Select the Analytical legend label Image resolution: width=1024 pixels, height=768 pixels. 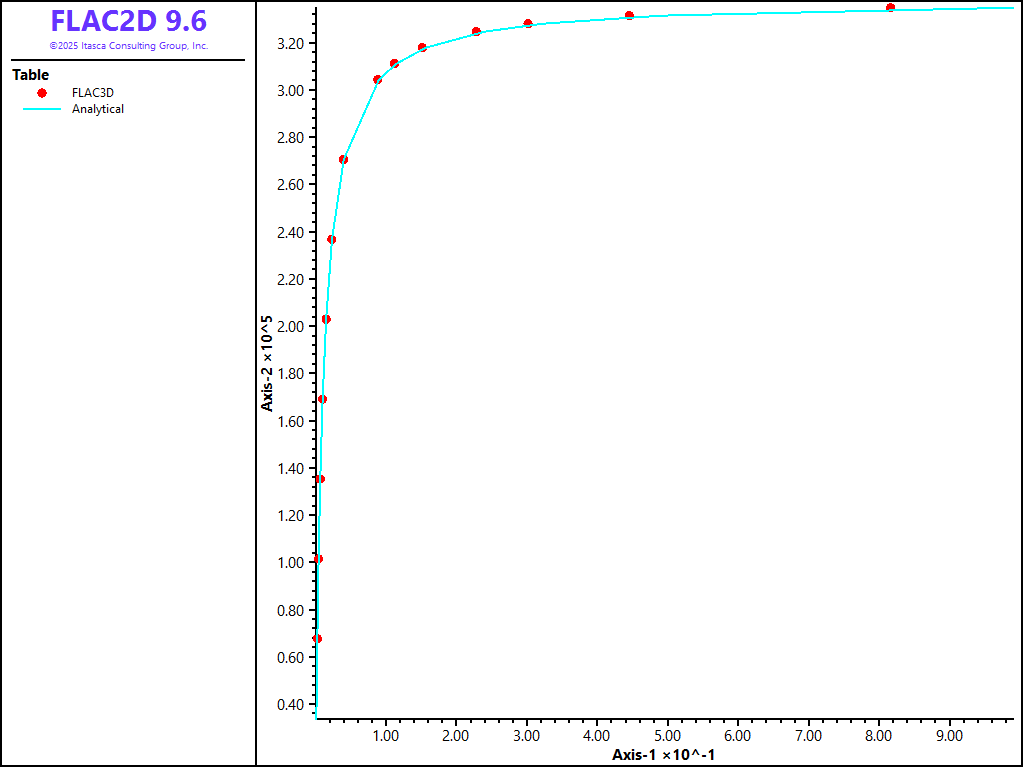[x=98, y=109]
